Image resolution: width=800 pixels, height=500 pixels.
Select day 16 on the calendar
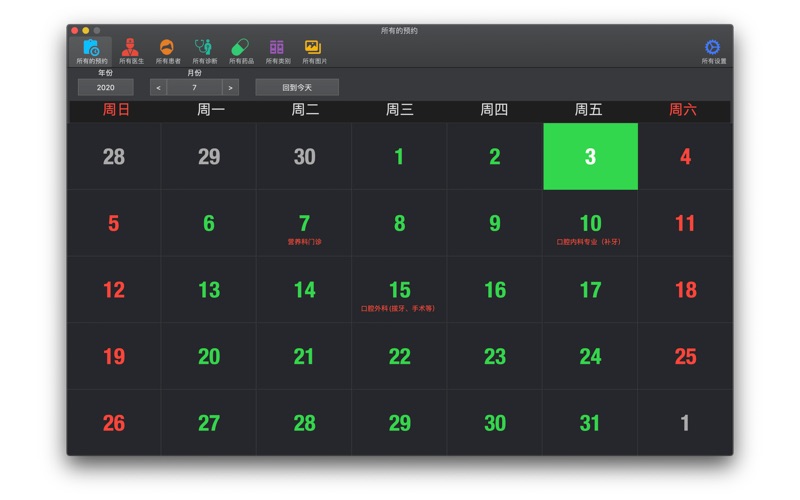tap(495, 290)
